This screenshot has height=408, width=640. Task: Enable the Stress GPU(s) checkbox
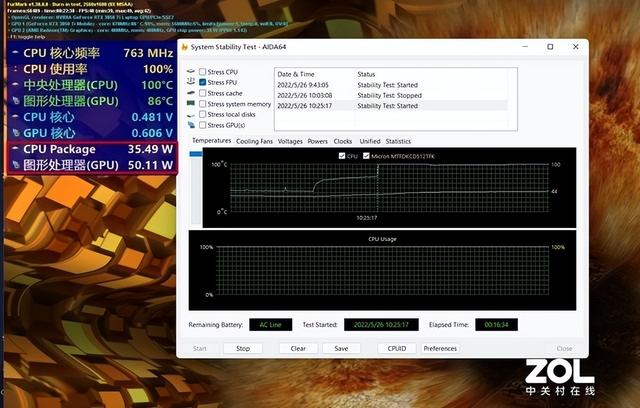coord(203,126)
